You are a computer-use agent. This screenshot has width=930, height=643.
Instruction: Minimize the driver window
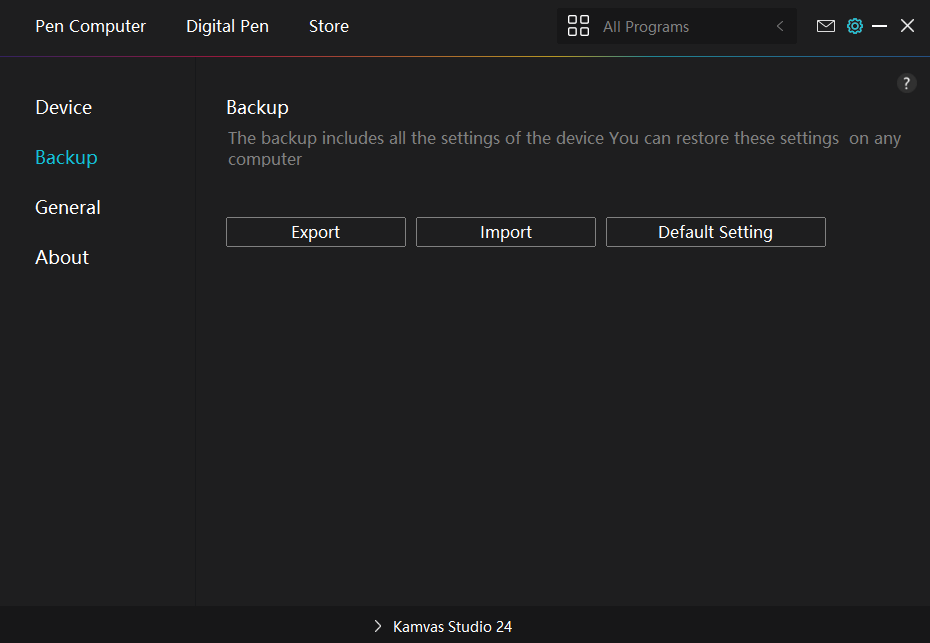coord(880,26)
